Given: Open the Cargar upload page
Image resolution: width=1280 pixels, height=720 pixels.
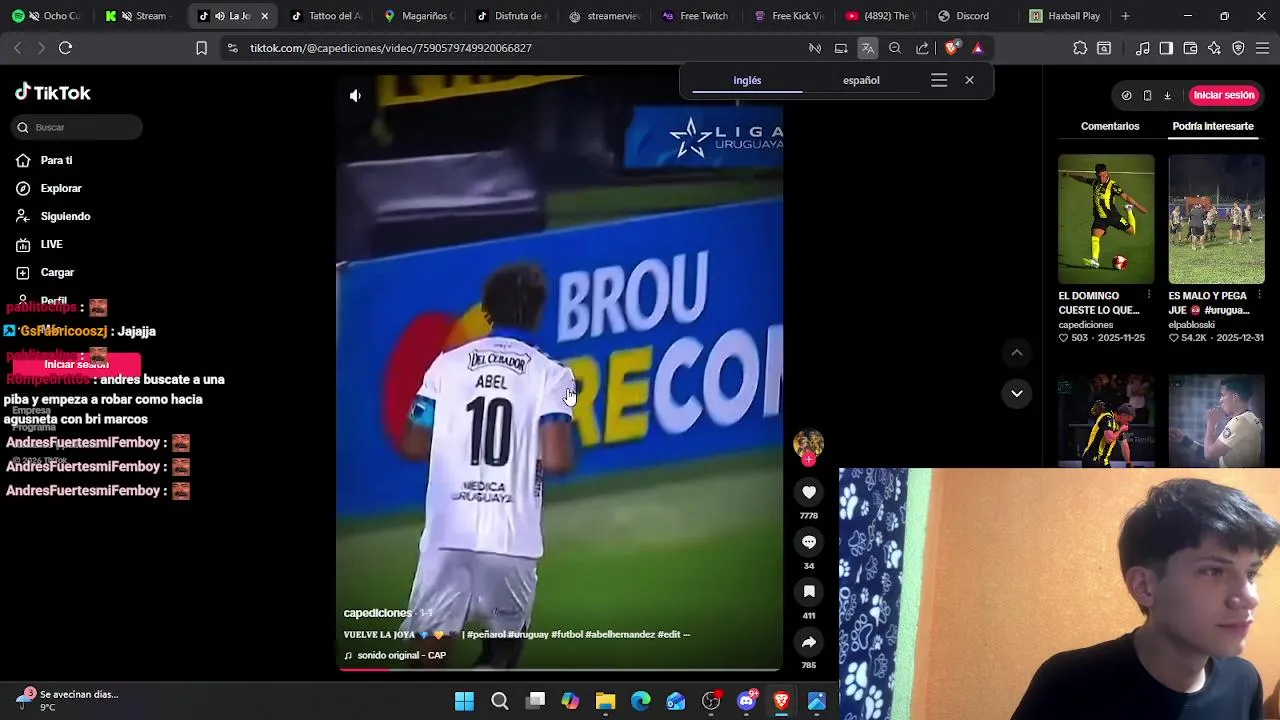Looking at the screenshot, I should tap(57, 272).
